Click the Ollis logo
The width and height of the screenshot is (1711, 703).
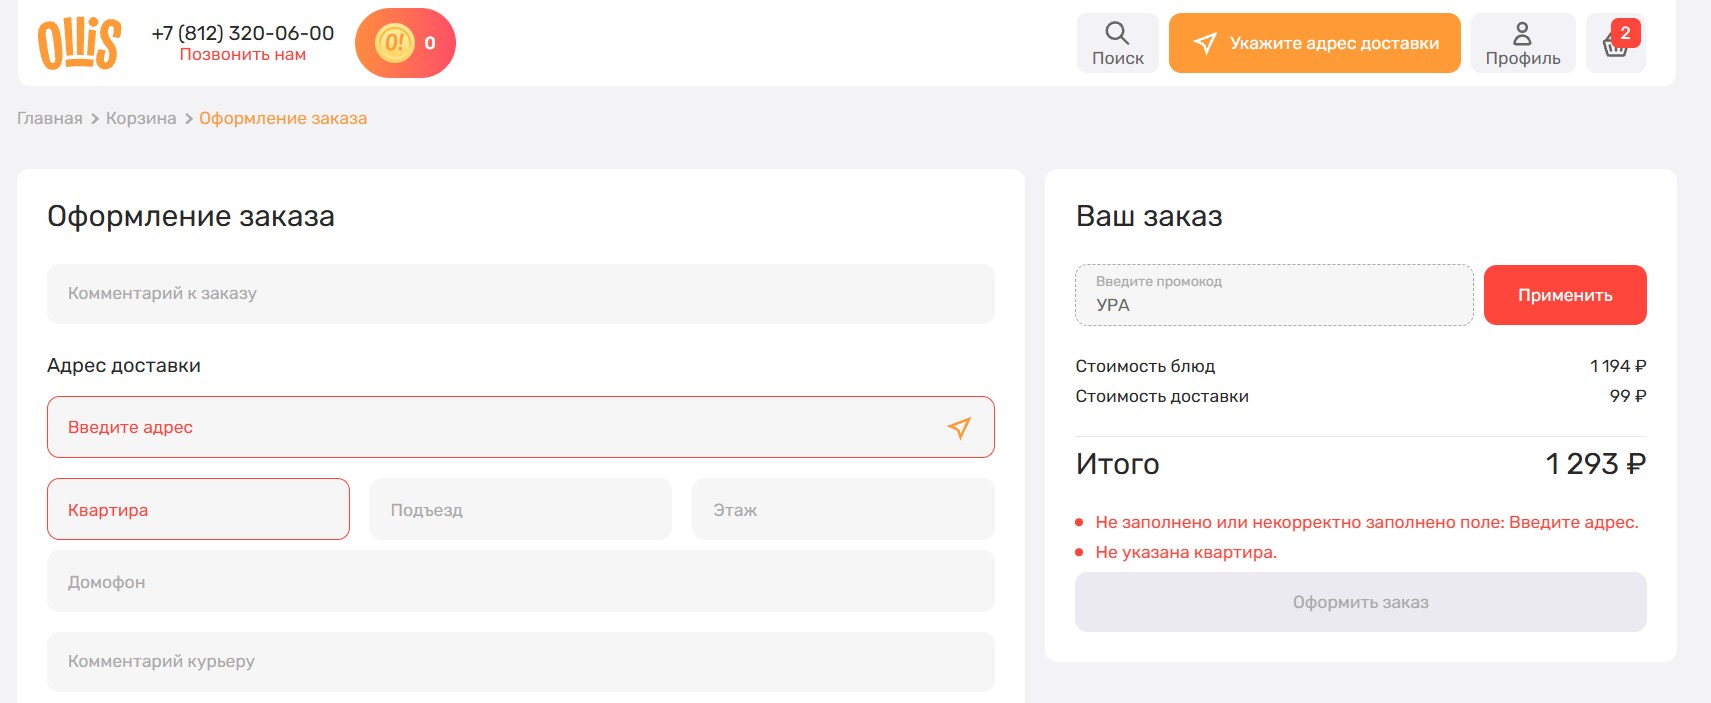79,43
